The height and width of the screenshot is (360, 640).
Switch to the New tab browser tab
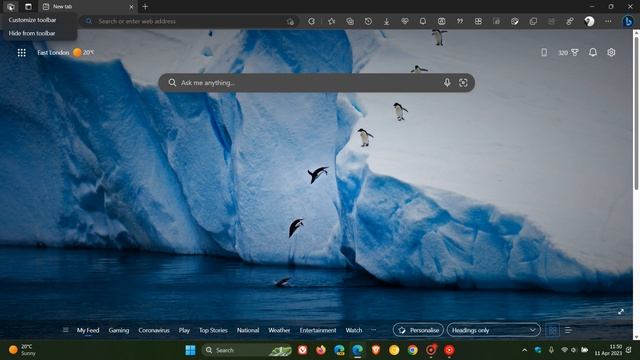point(88,7)
